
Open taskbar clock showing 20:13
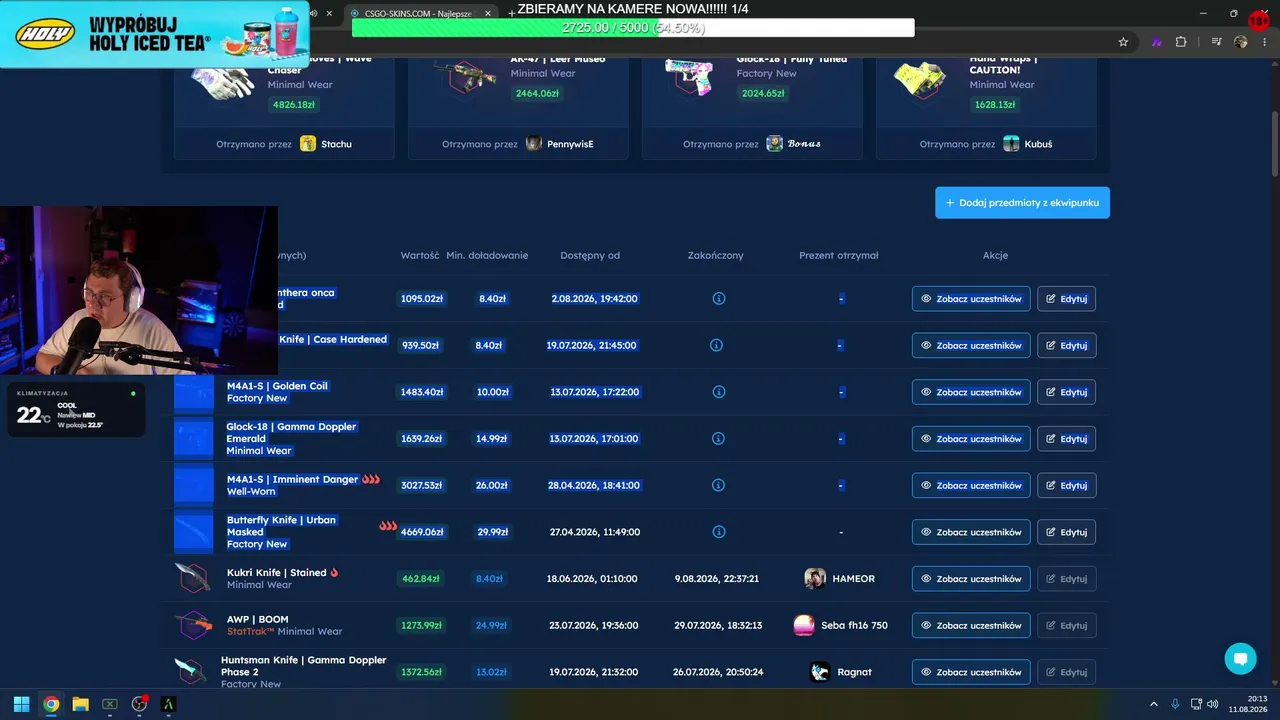pos(1248,704)
